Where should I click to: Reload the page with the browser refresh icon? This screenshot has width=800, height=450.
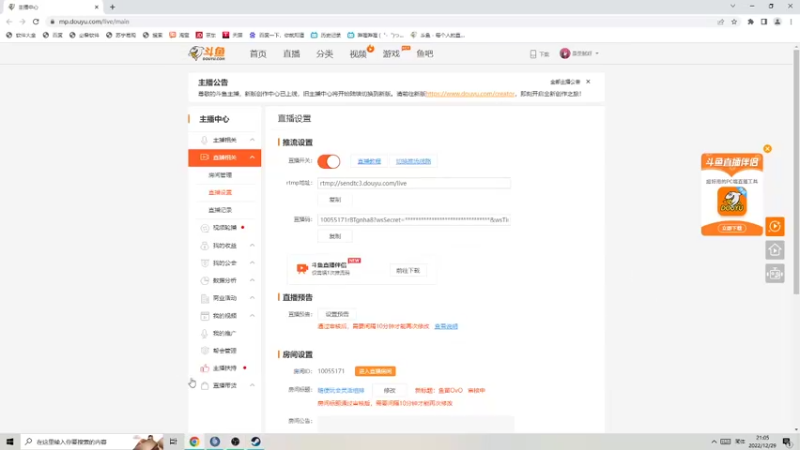(36, 21)
